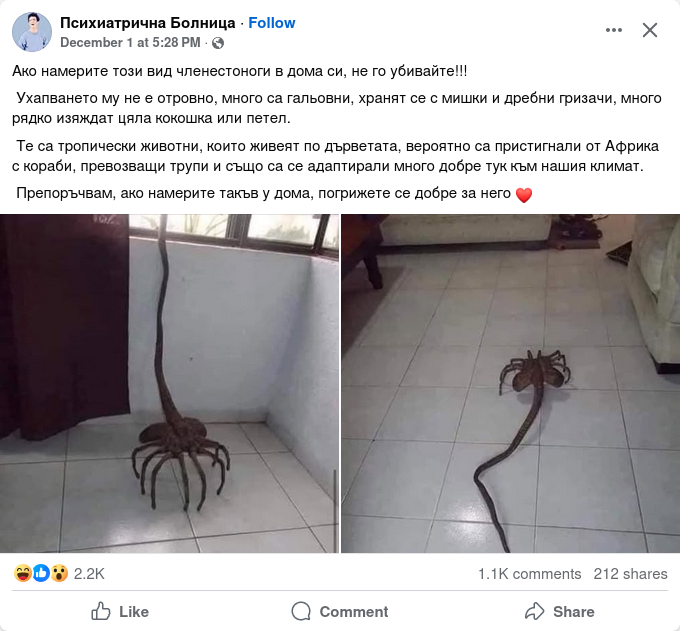This screenshot has width=680, height=631.
Task: Open the Психиатрична Болница page name link
Action: click(147, 23)
